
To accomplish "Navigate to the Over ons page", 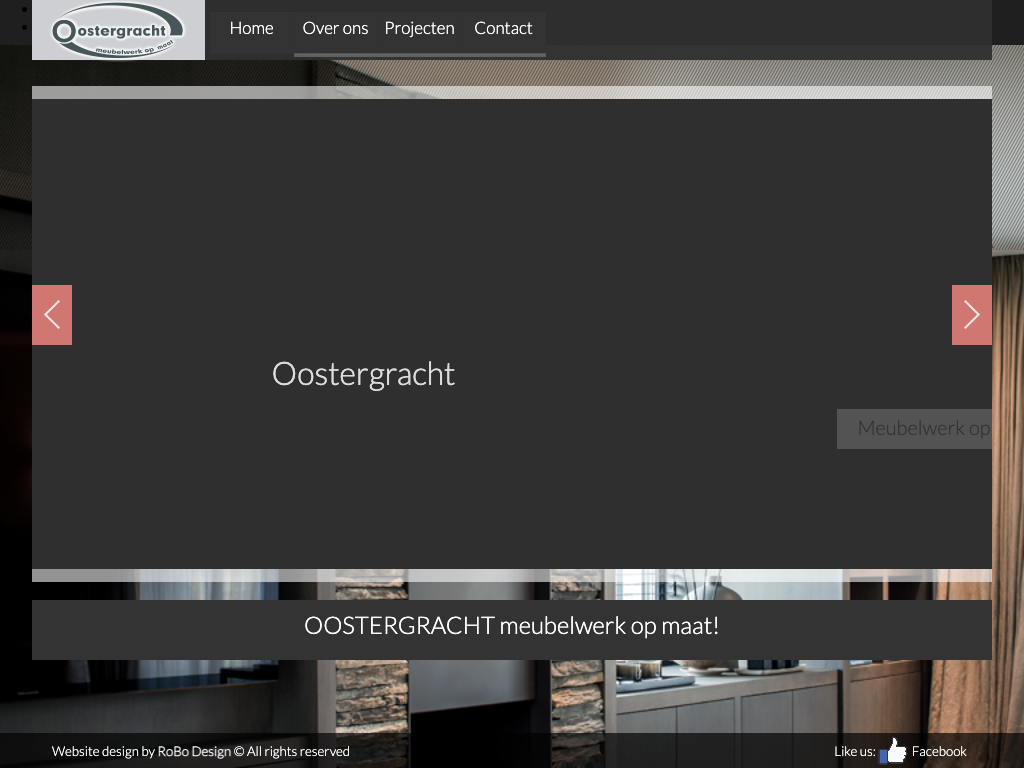I will 335,28.
